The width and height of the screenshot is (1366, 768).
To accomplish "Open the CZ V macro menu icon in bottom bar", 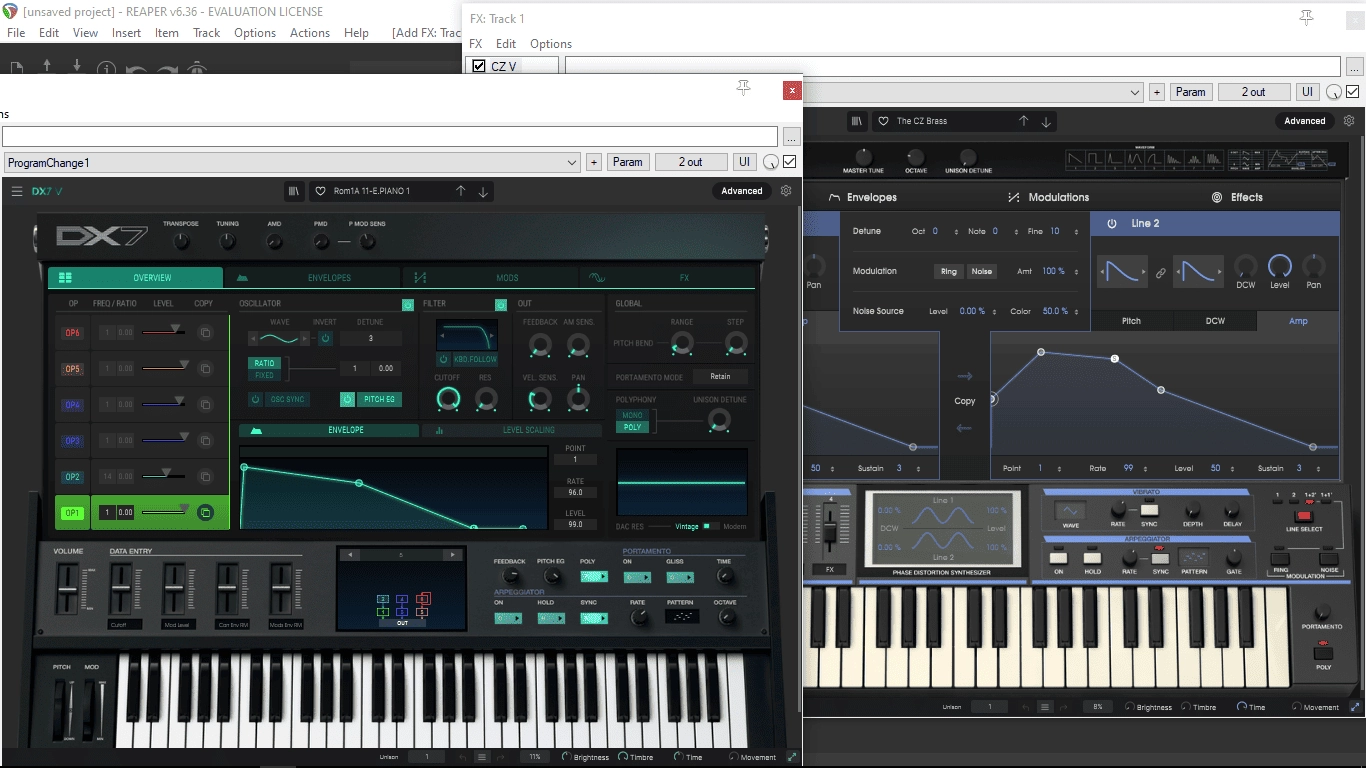I will (1045, 707).
